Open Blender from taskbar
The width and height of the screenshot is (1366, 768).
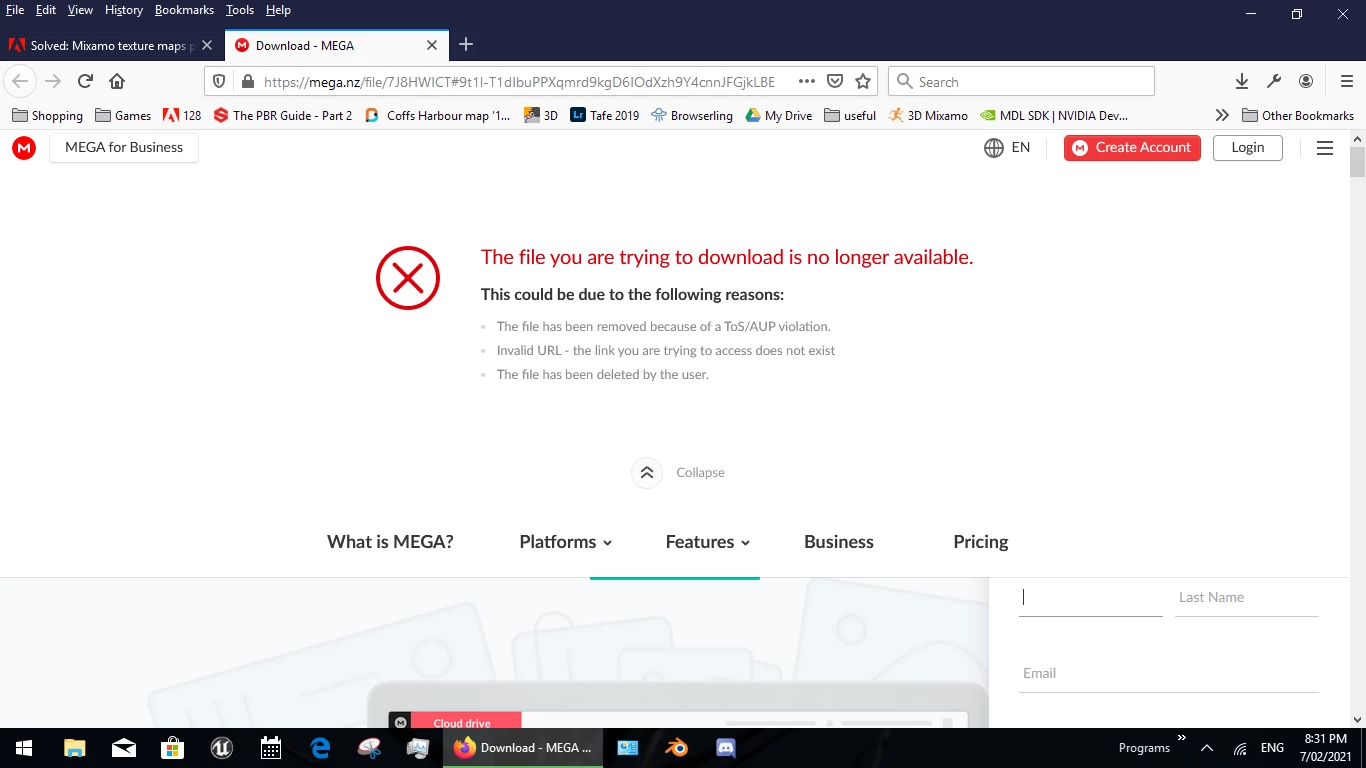tap(677, 748)
